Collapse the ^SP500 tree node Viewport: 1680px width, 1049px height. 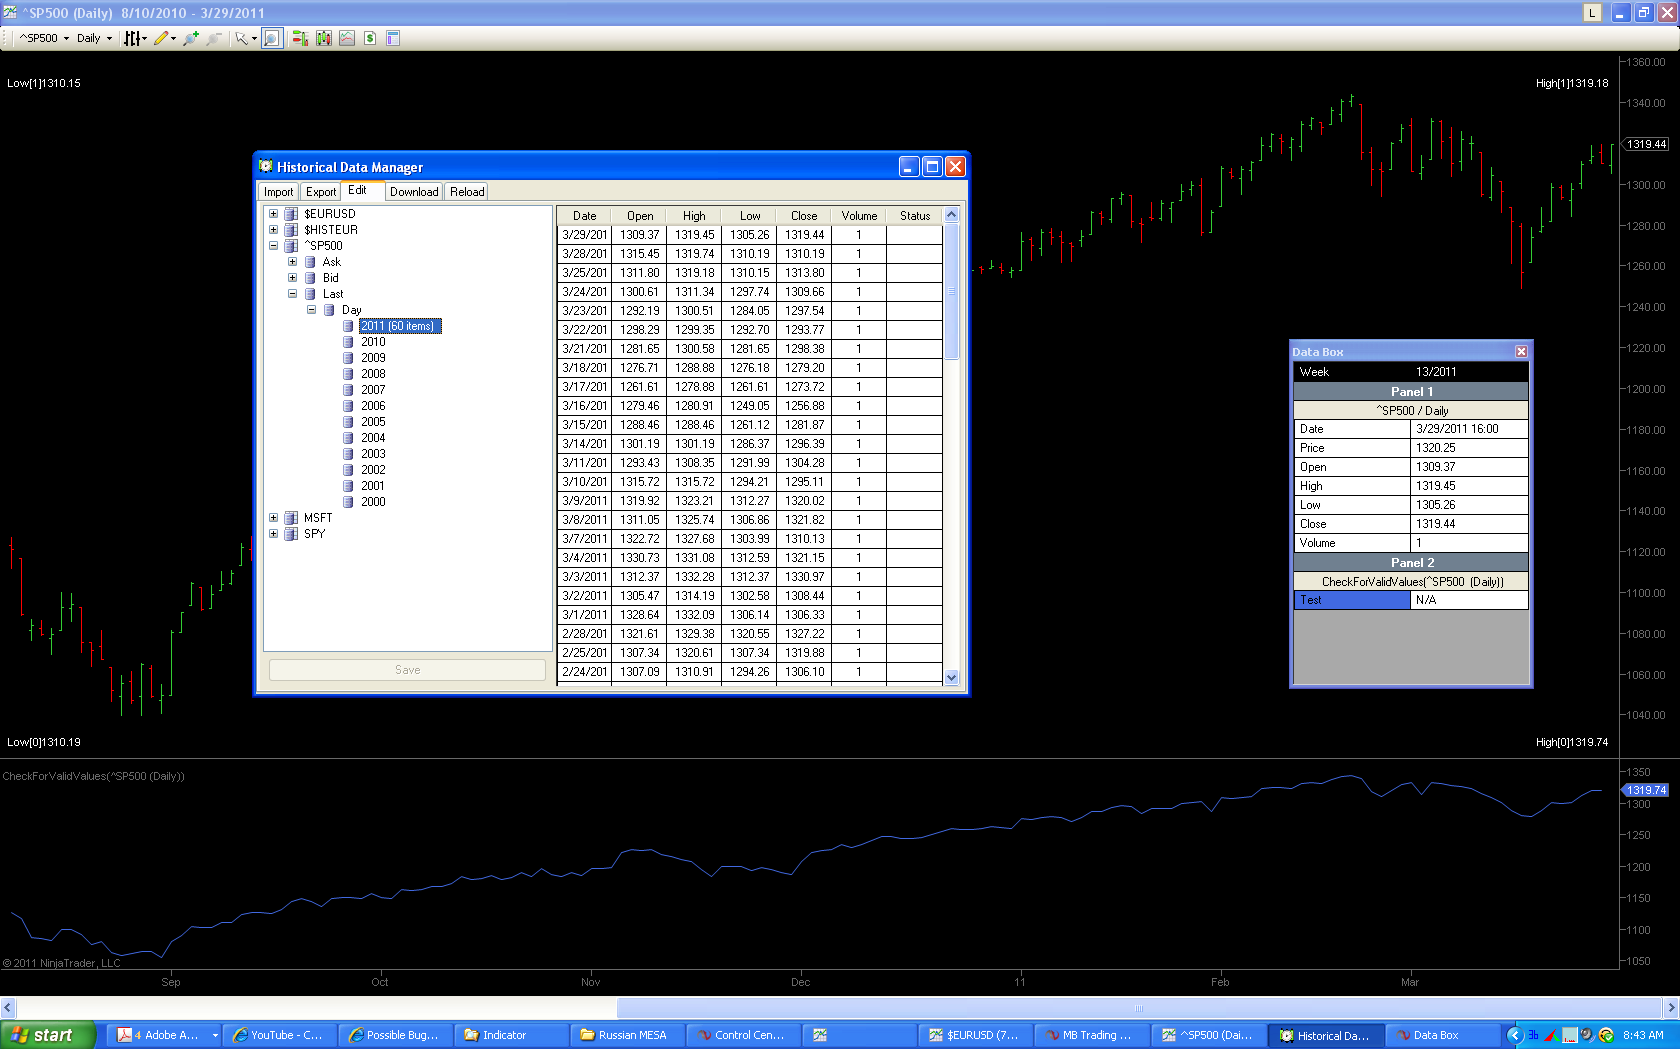(273, 246)
